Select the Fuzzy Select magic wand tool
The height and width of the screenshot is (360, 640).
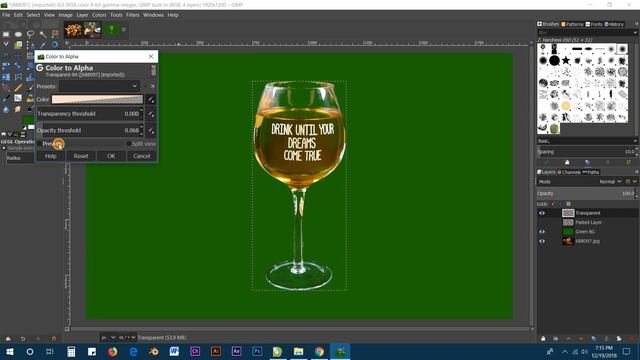tap(43, 34)
